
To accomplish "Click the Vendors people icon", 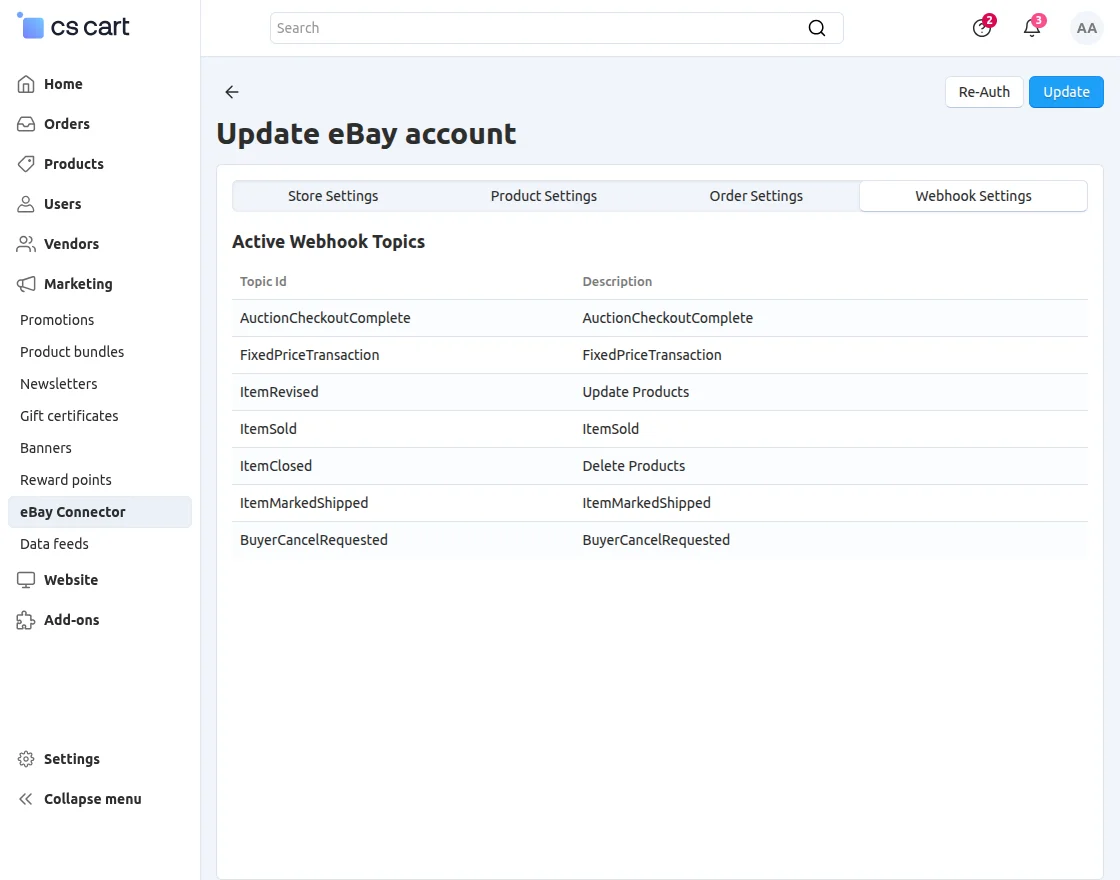I will tap(26, 244).
